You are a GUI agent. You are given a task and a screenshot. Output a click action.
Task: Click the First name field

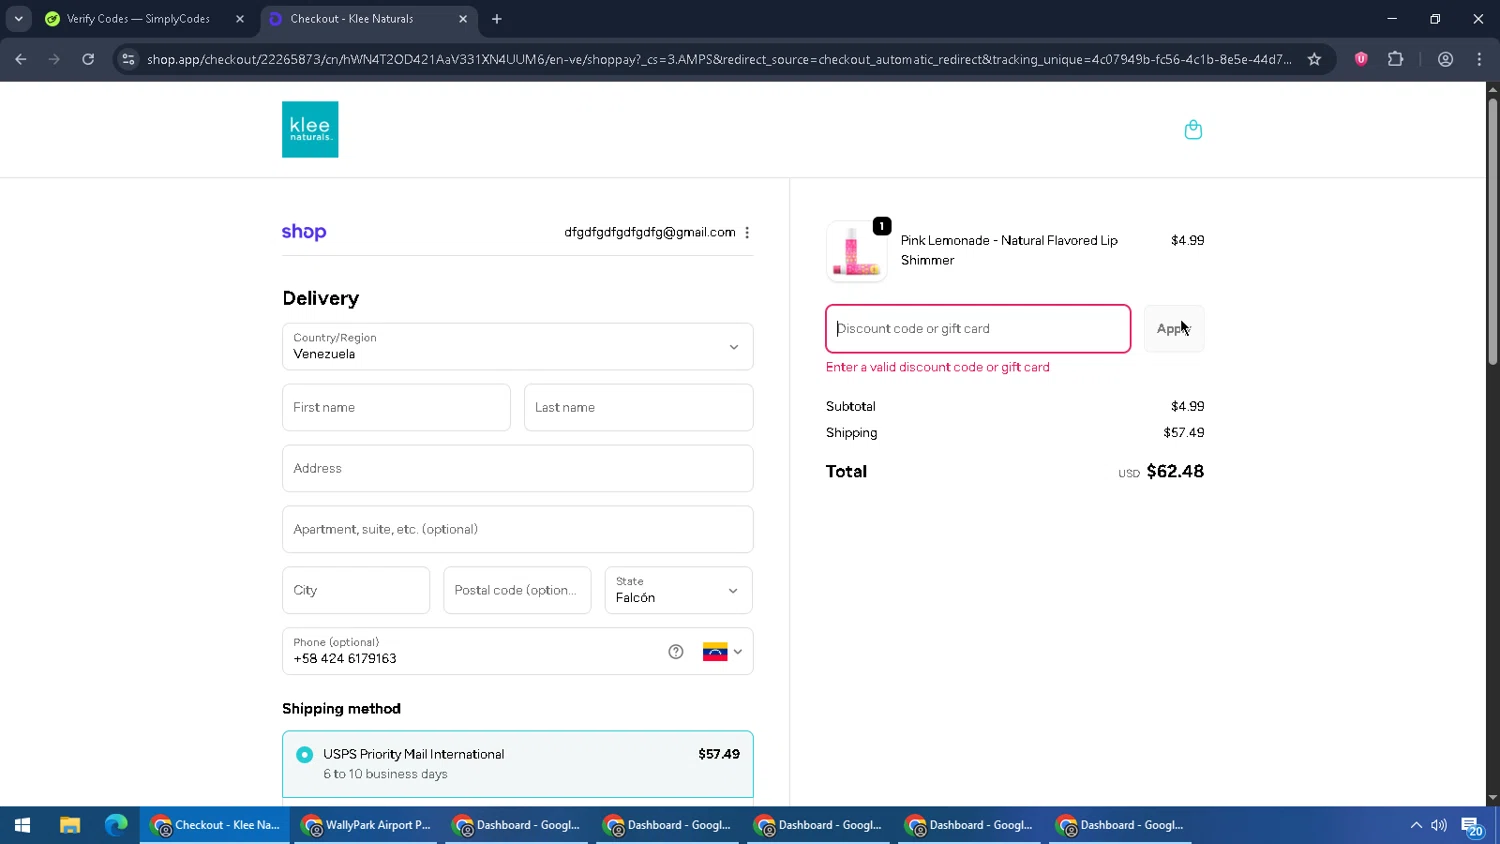tap(396, 408)
